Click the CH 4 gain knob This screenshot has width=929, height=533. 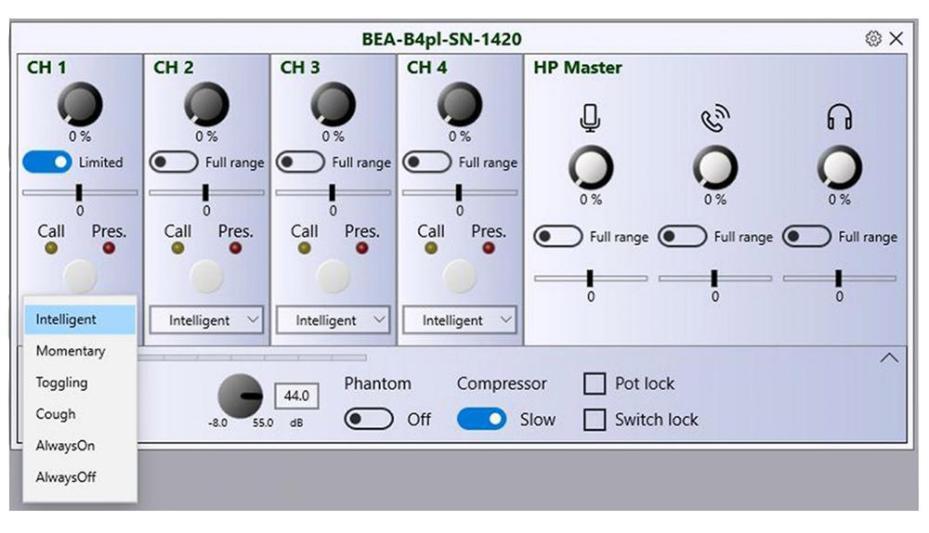point(459,104)
